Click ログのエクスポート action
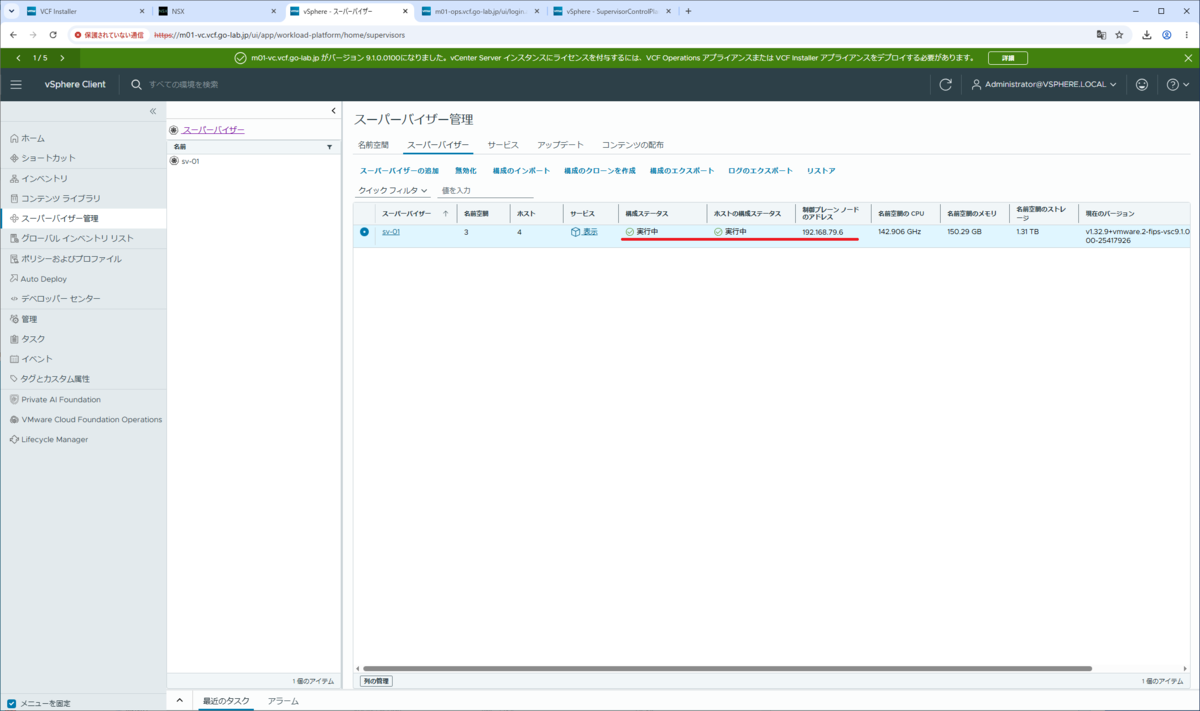The image size is (1200, 711). pyautogui.click(x=760, y=171)
